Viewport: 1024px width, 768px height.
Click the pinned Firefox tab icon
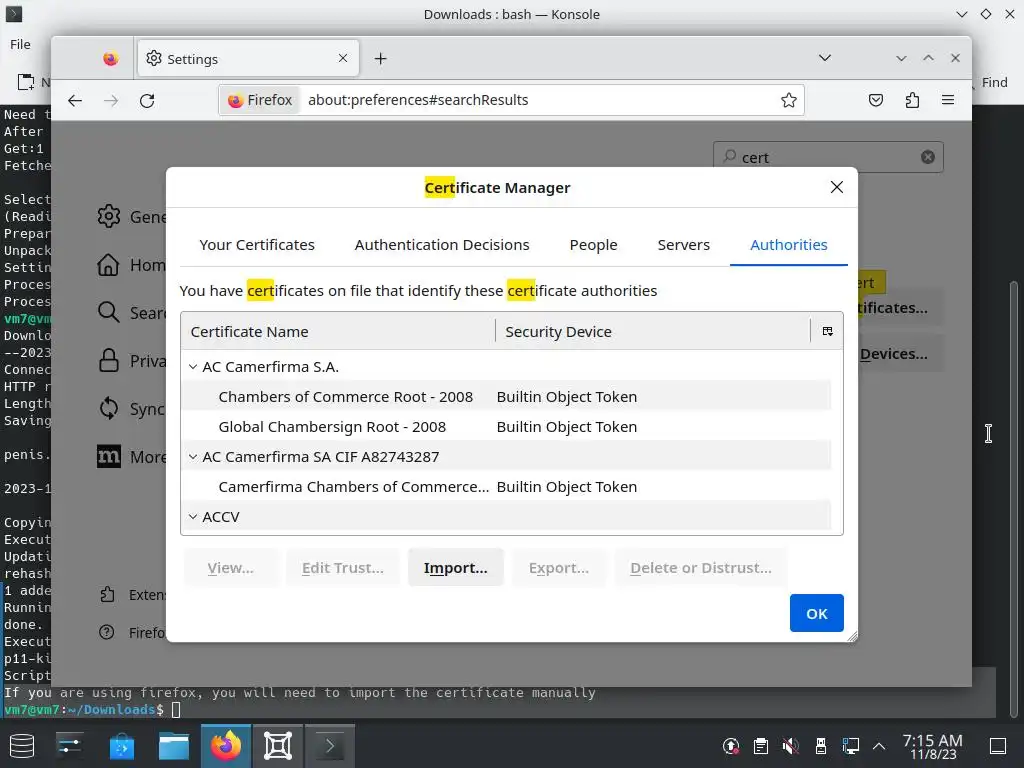coord(111,59)
